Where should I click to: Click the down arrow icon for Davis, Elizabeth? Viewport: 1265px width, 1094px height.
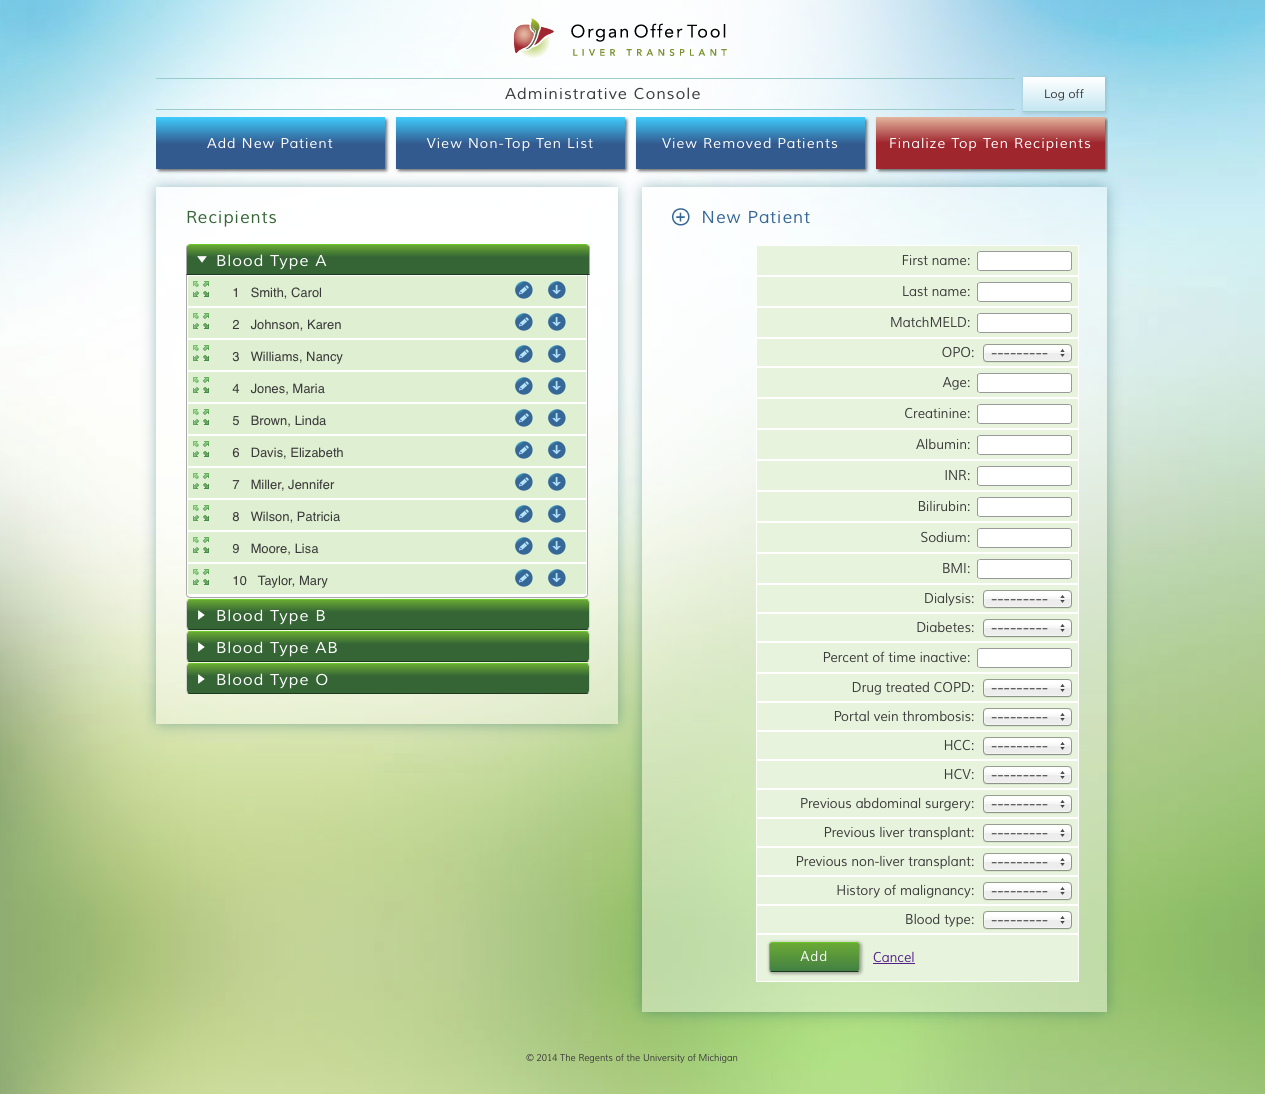coord(557,450)
